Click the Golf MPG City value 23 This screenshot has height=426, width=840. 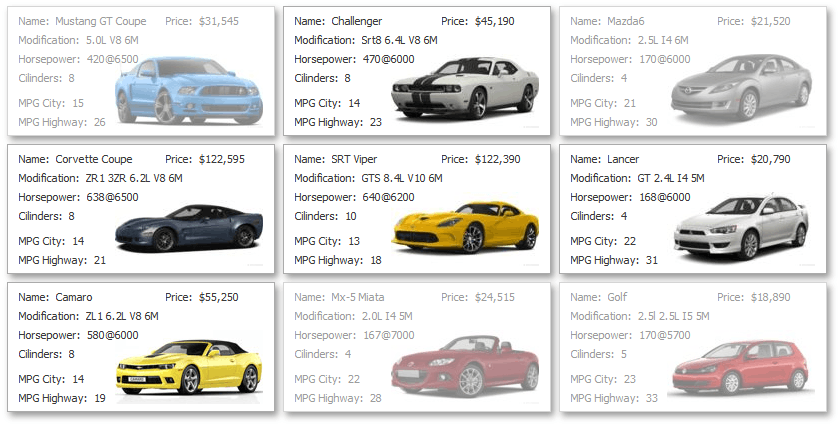[x=630, y=379]
